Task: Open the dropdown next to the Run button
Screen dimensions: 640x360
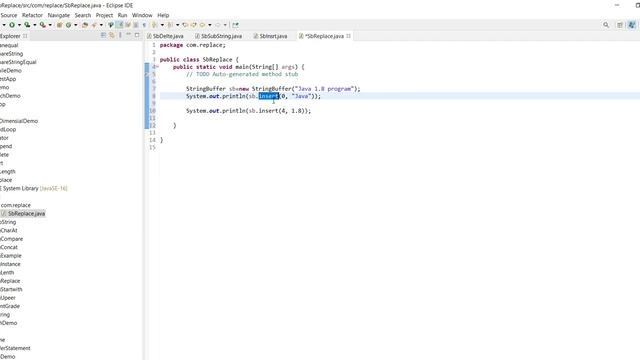Action: (19, 25)
